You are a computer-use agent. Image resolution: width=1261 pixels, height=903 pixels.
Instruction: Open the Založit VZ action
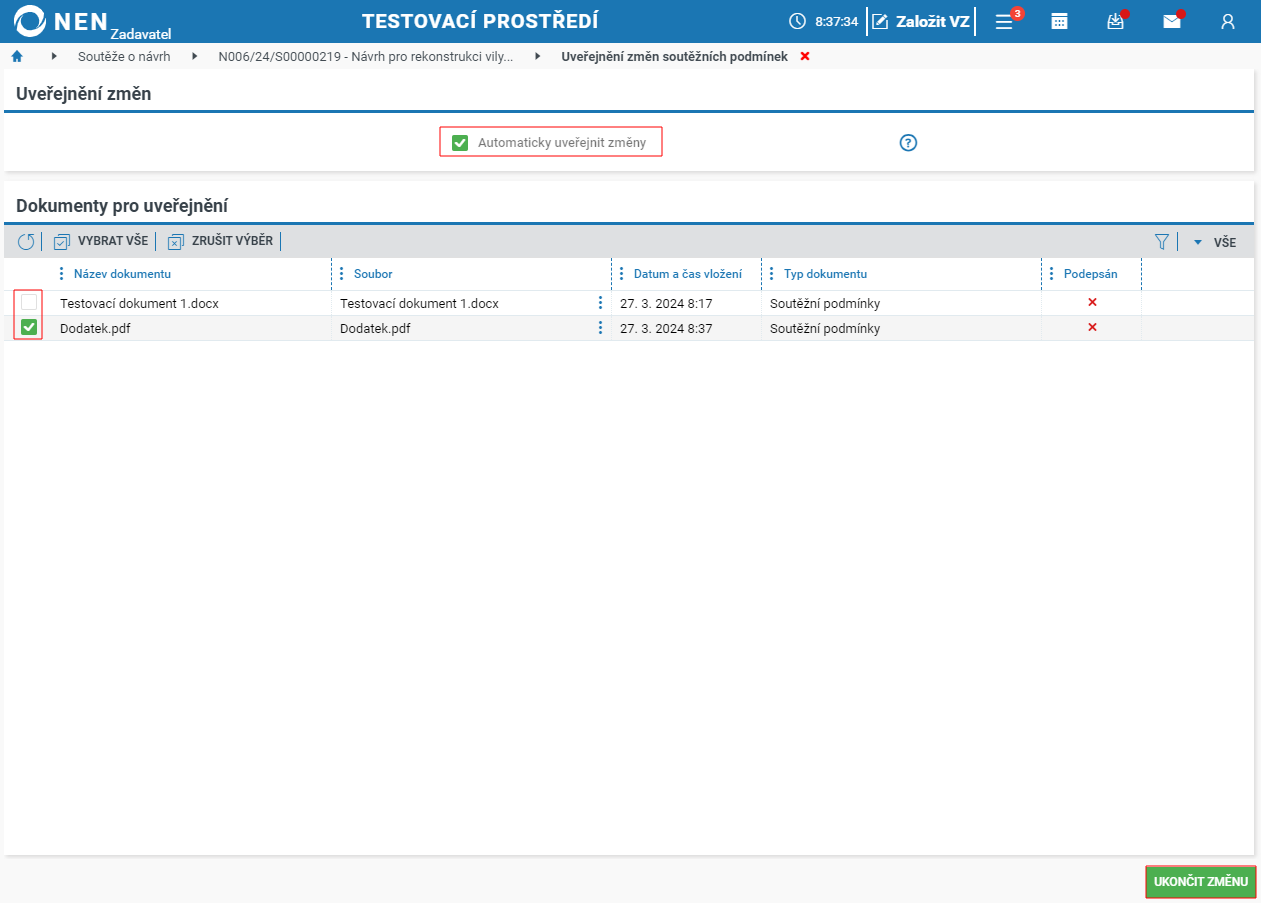(921, 21)
